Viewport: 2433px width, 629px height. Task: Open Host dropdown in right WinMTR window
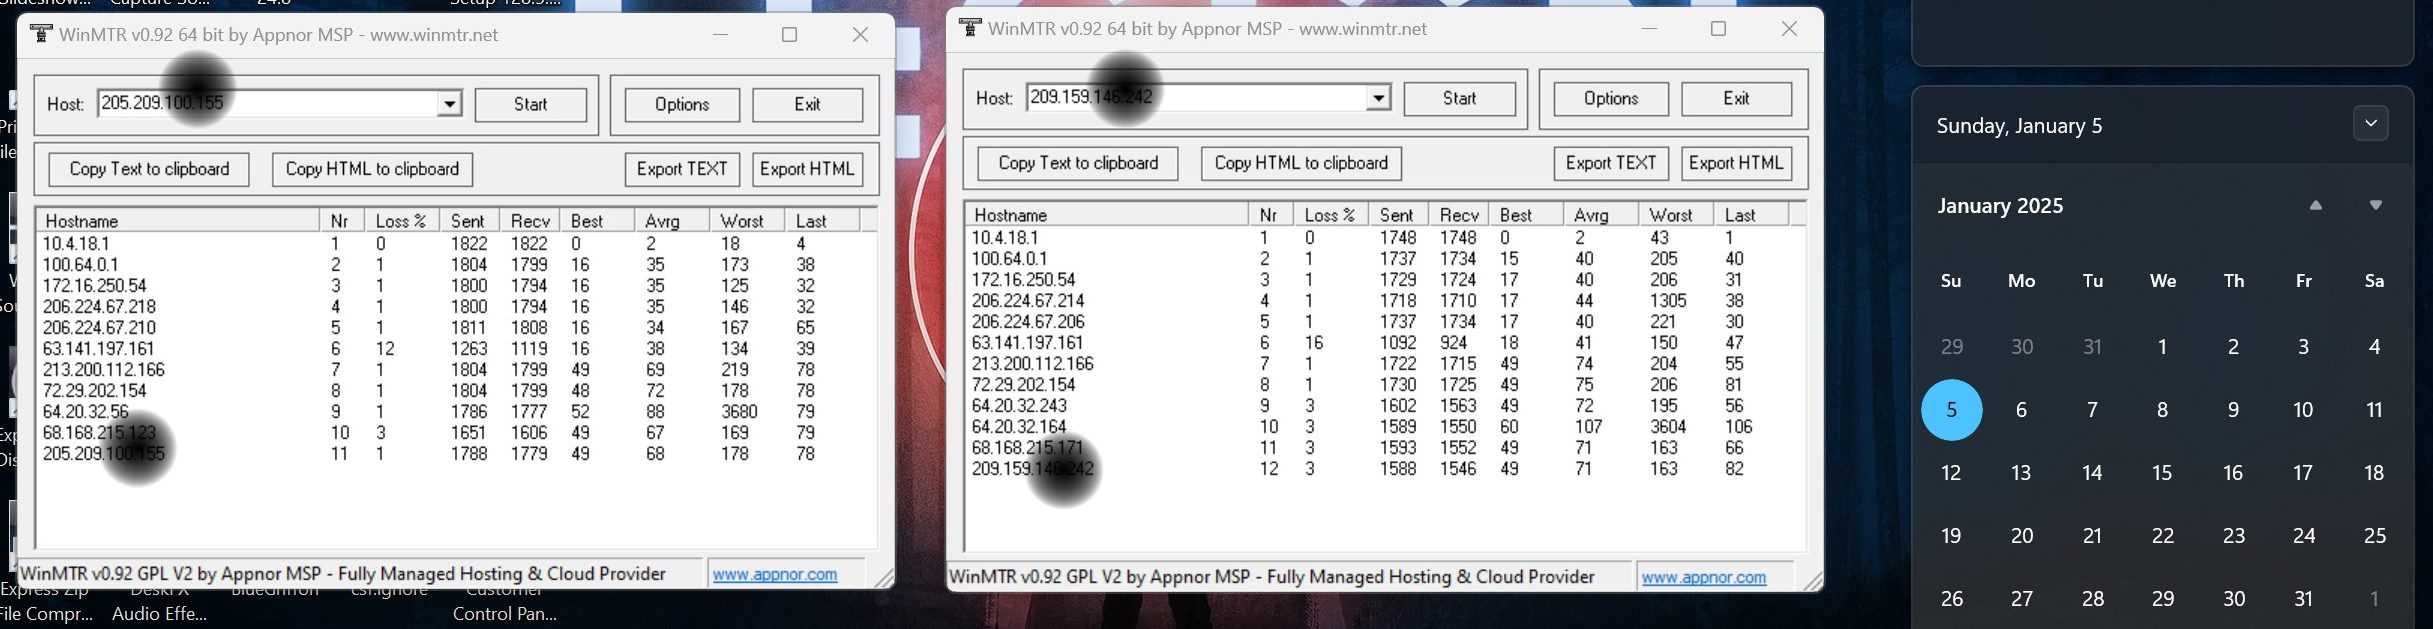[1379, 98]
